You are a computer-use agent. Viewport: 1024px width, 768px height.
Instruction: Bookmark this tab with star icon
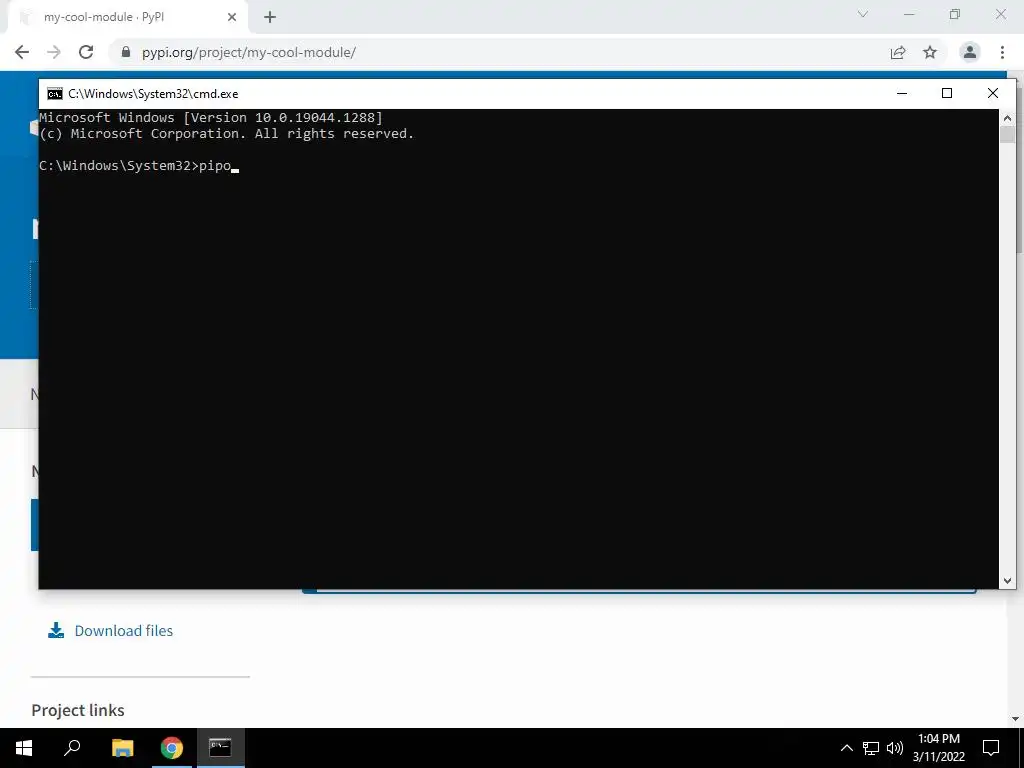click(x=930, y=52)
